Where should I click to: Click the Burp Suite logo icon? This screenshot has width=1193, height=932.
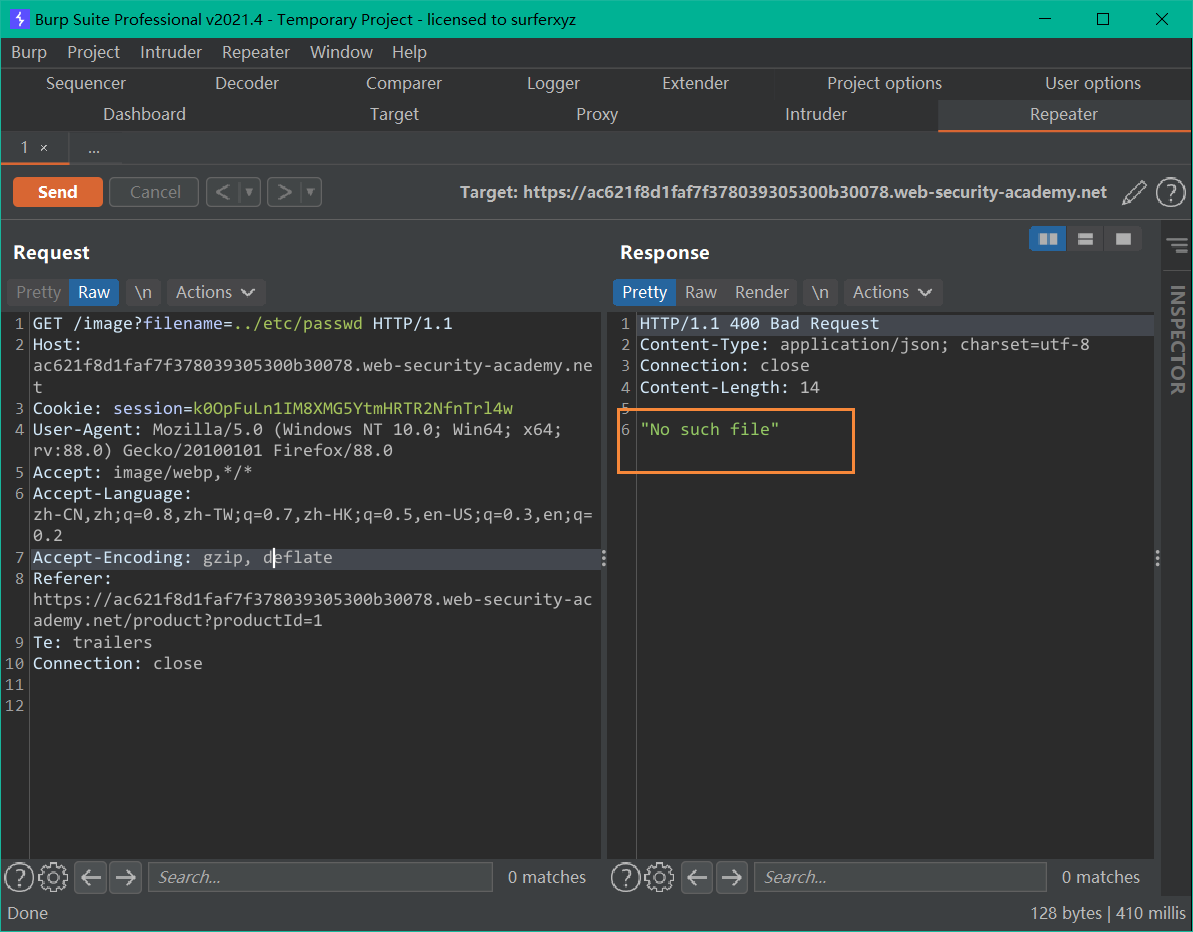pyautogui.click(x=19, y=19)
